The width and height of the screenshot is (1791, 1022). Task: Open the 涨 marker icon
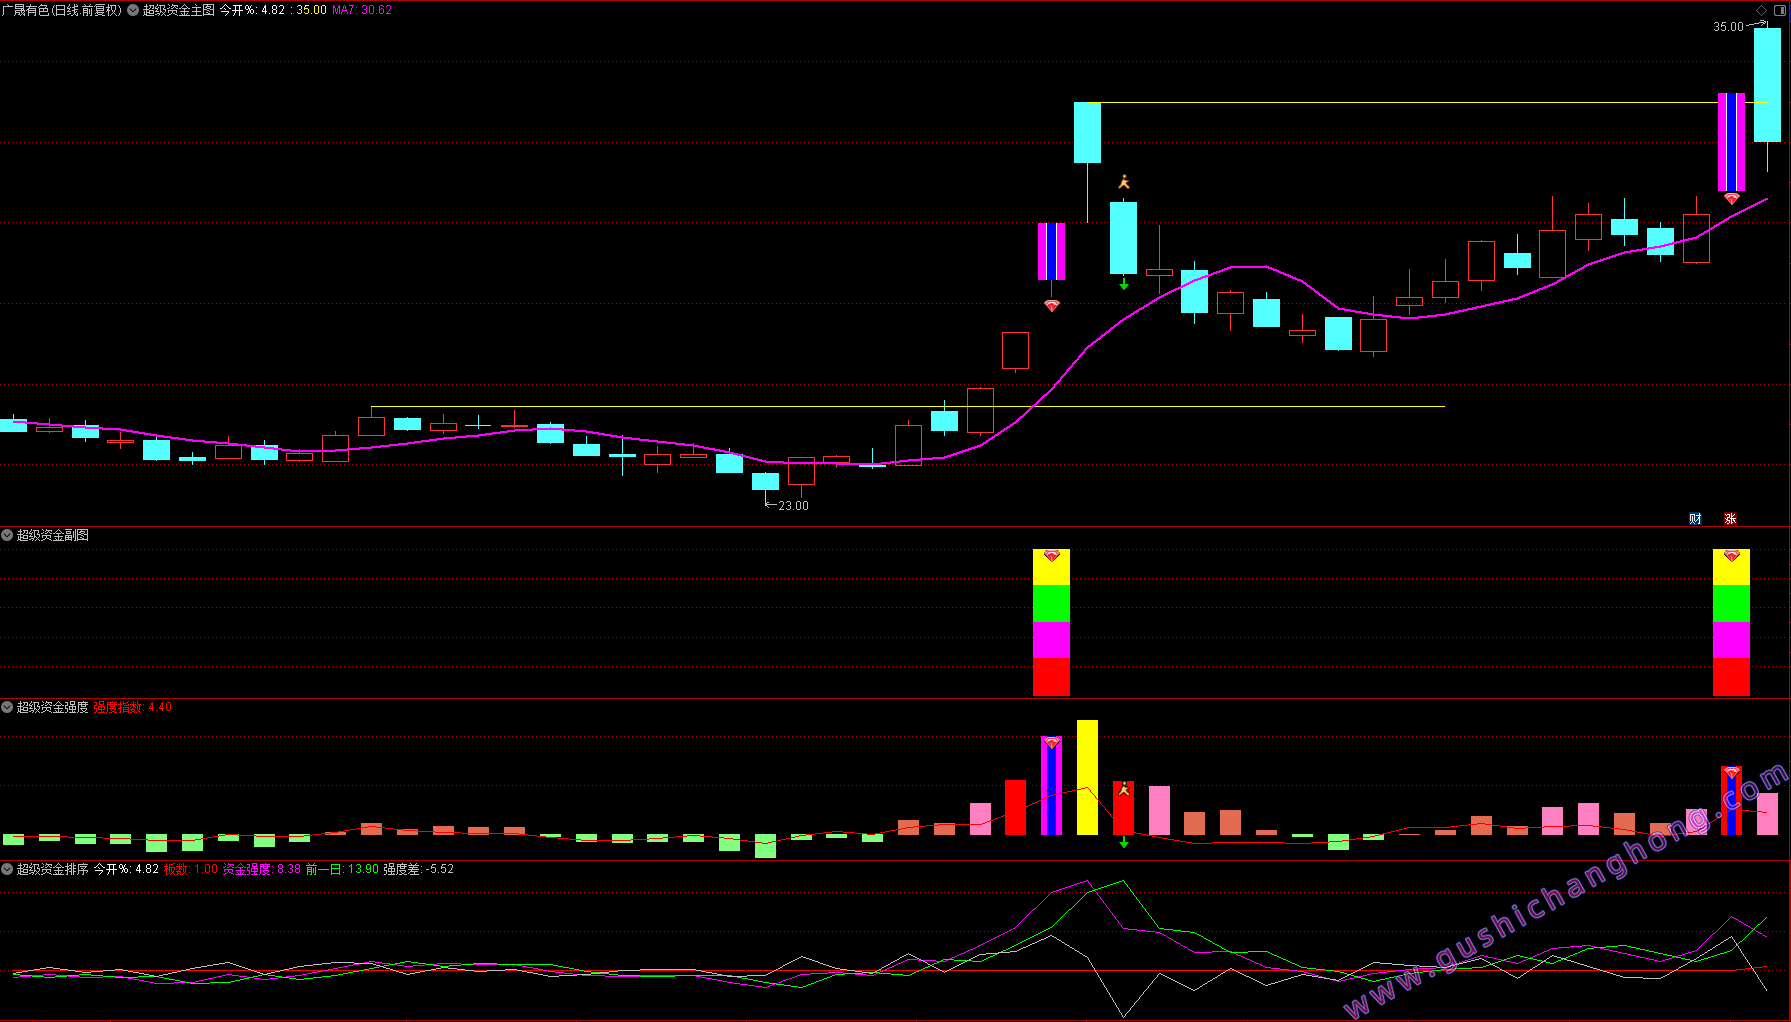[x=1730, y=518]
